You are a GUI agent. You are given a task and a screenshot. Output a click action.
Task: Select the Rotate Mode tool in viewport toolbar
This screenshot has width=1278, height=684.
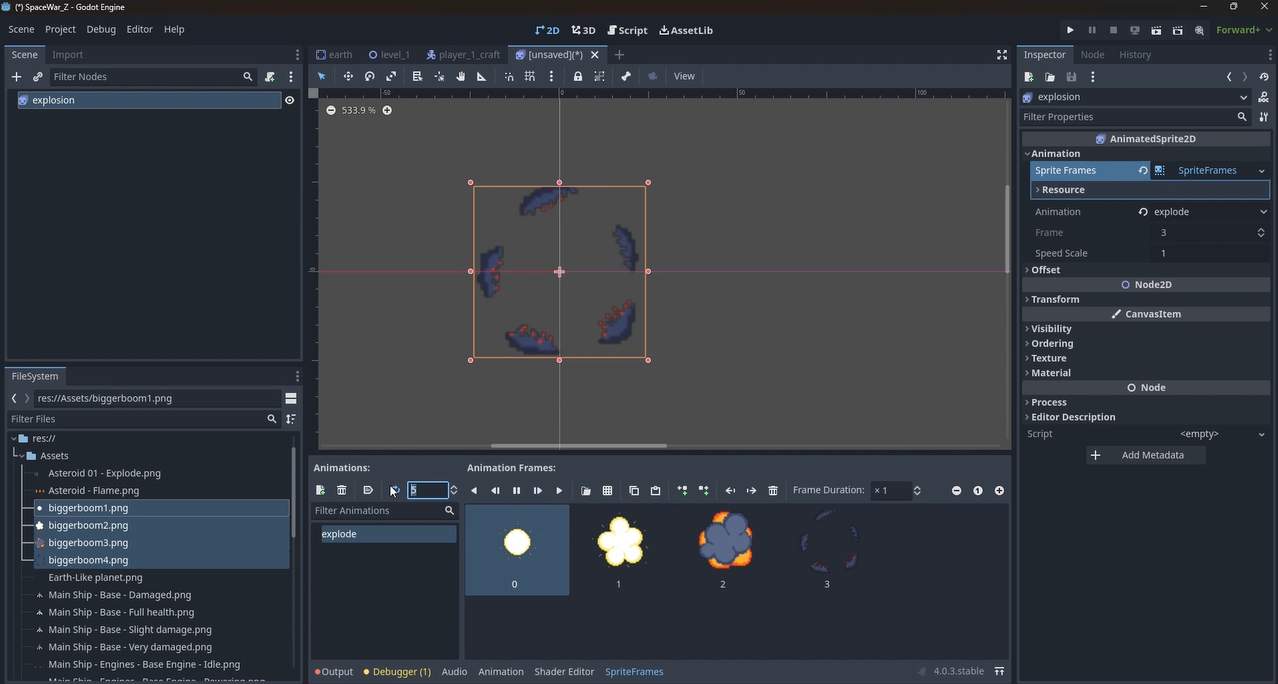(369, 76)
